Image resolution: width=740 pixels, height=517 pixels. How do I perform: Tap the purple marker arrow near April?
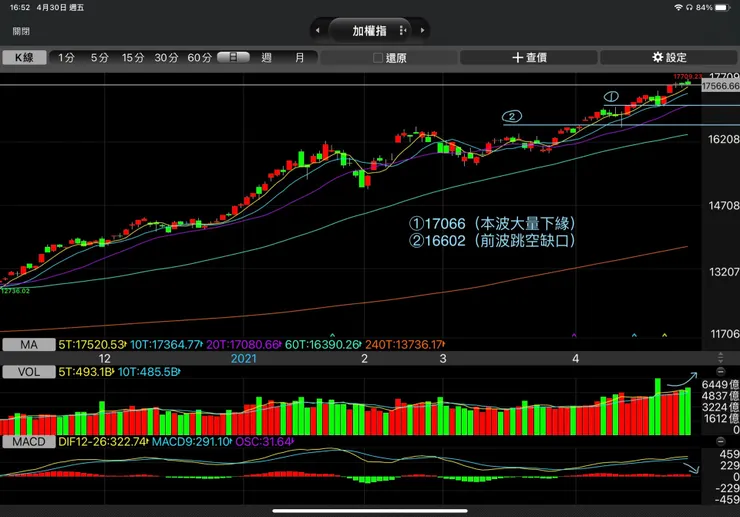[574, 335]
